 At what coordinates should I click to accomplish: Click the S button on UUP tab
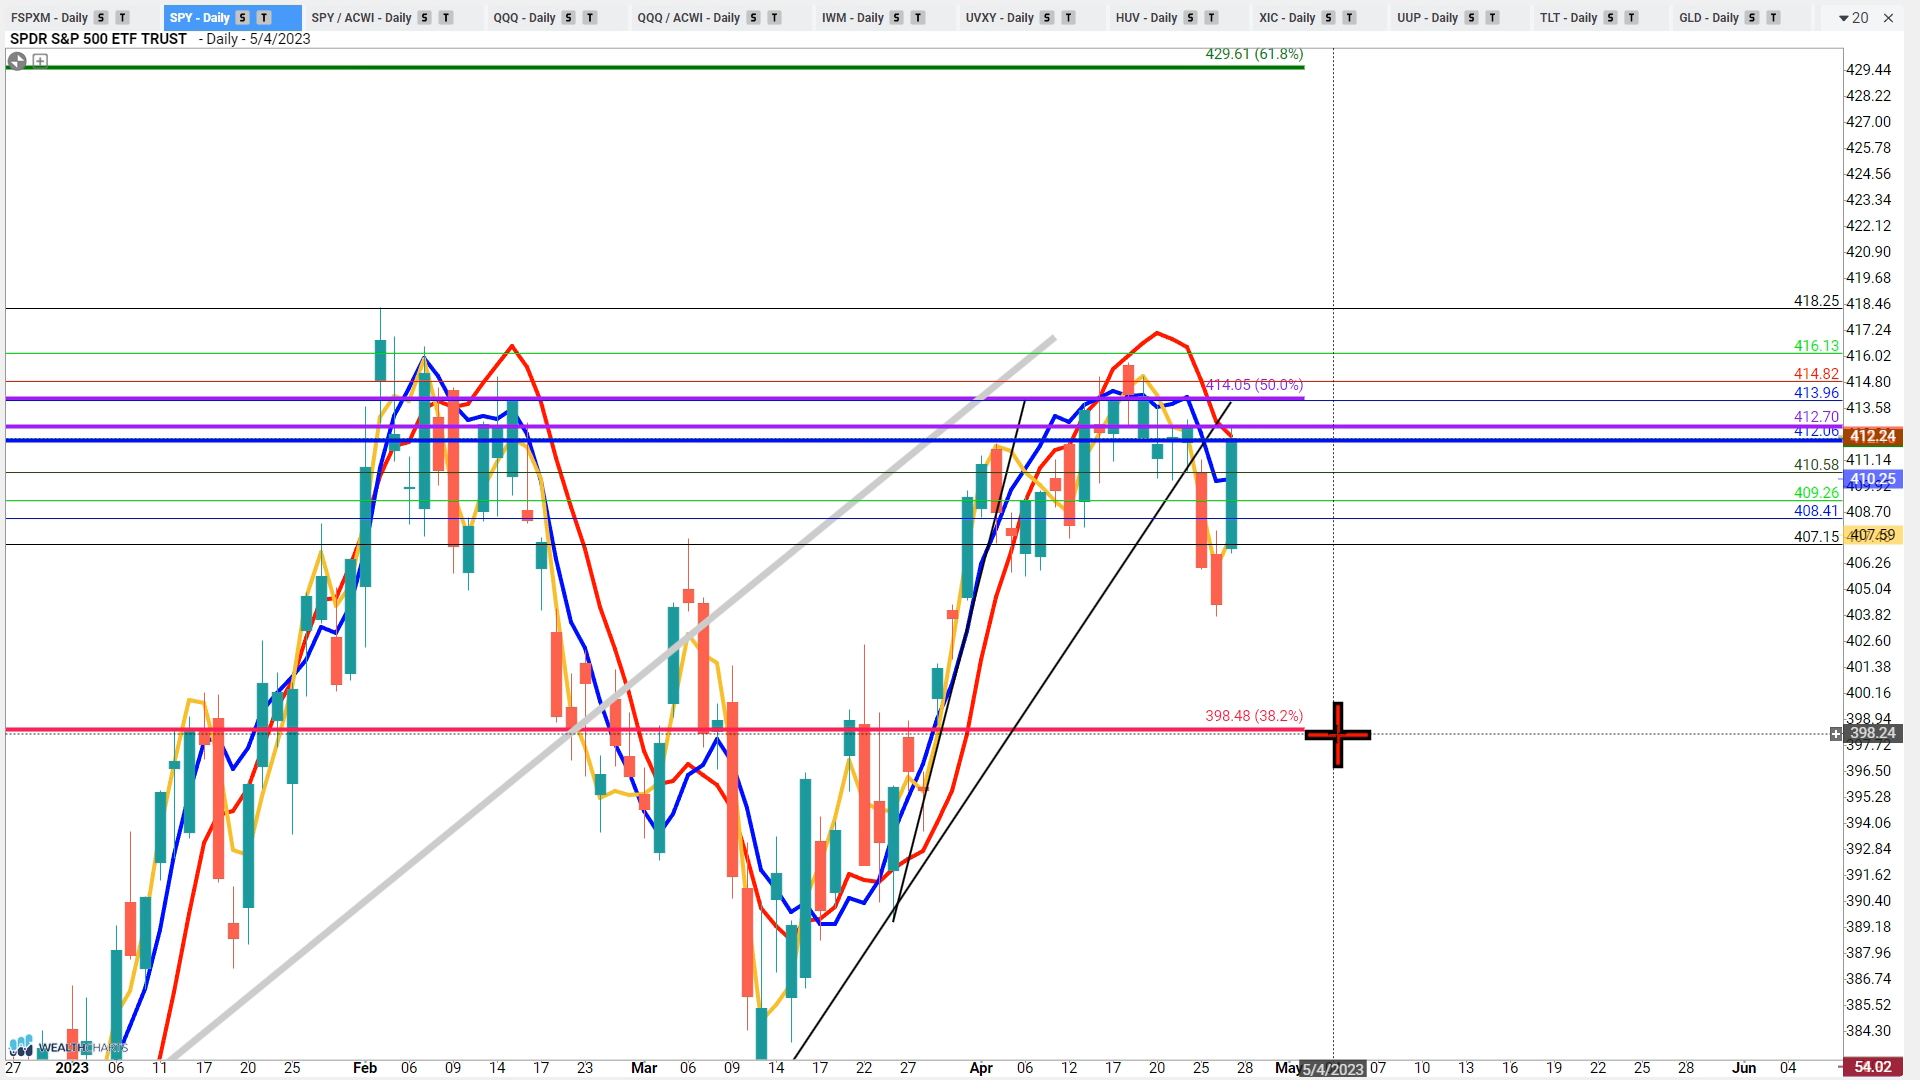click(x=1471, y=18)
